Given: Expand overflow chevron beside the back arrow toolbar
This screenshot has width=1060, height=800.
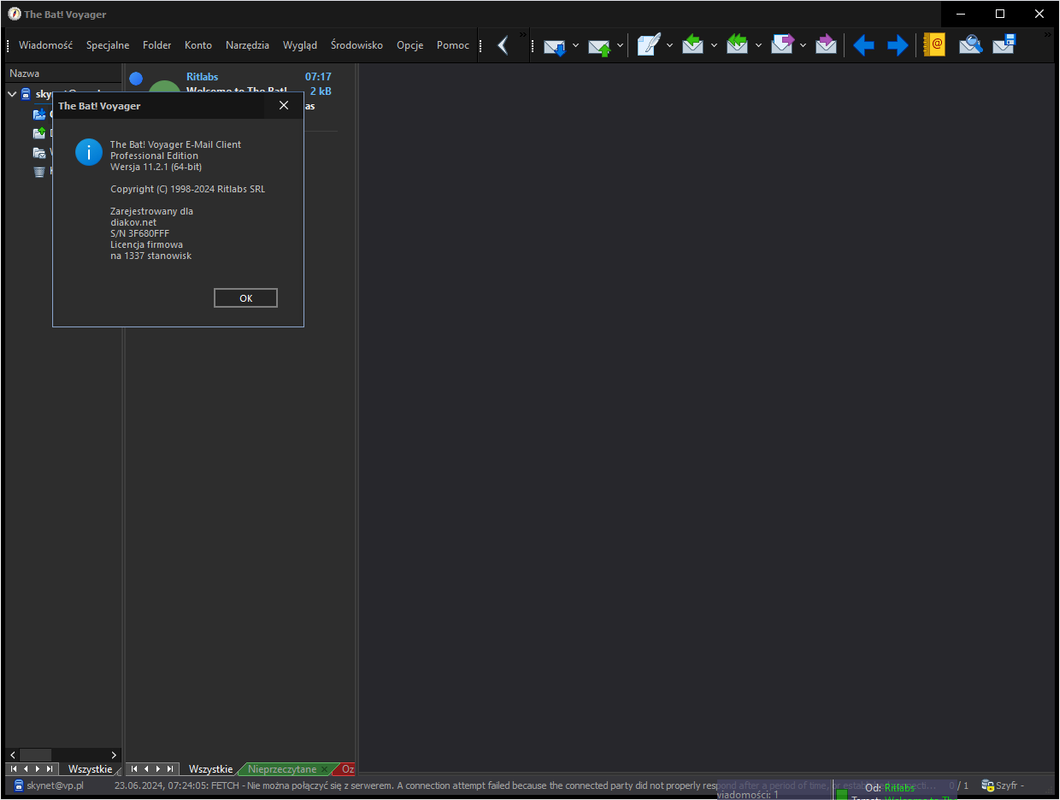Looking at the screenshot, I should 523,34.
